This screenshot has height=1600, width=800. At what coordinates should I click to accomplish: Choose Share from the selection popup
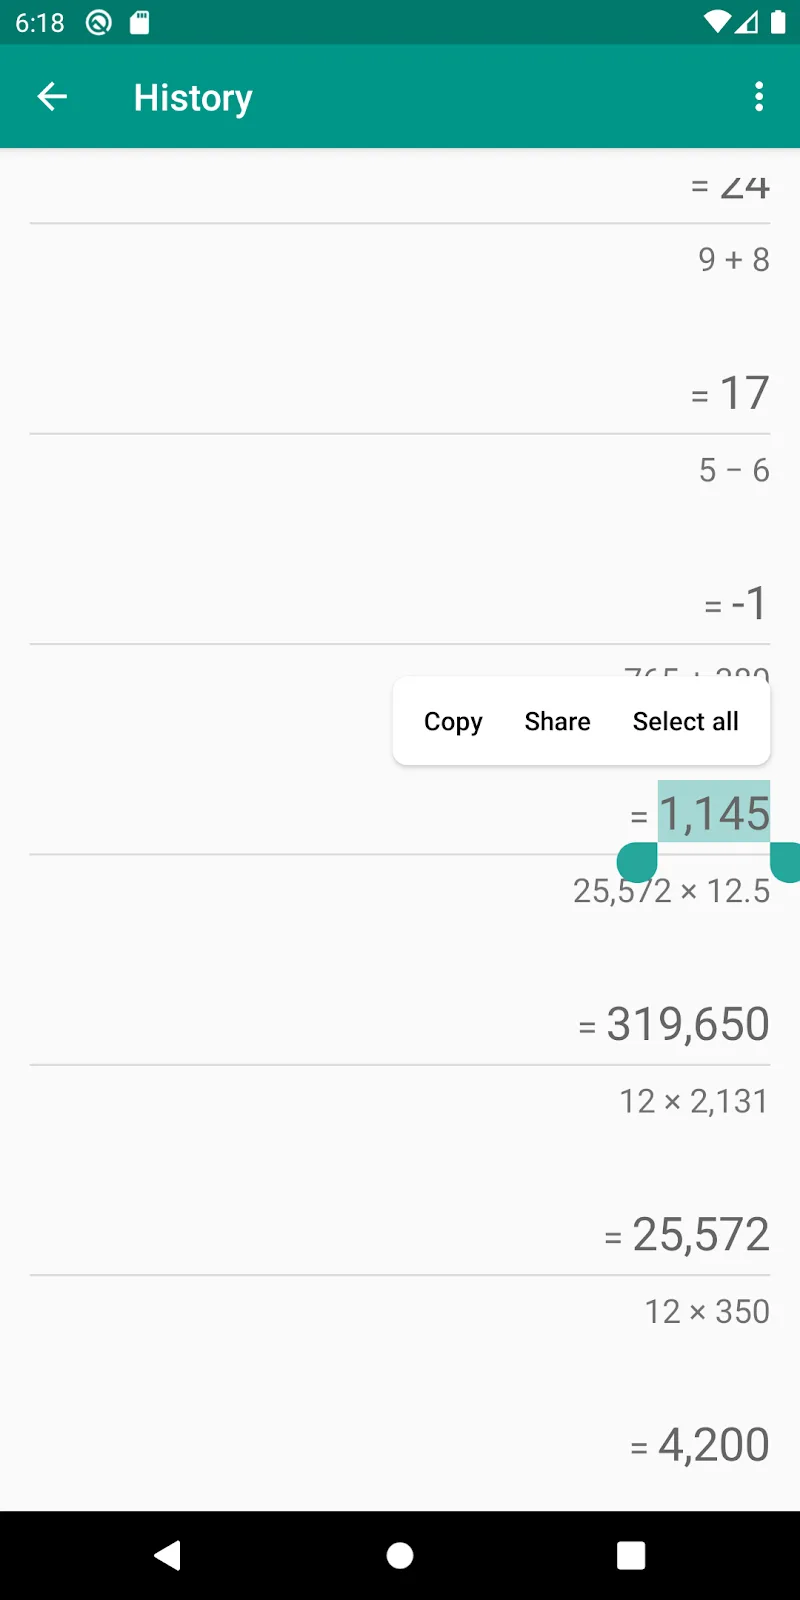coord(557,721)
